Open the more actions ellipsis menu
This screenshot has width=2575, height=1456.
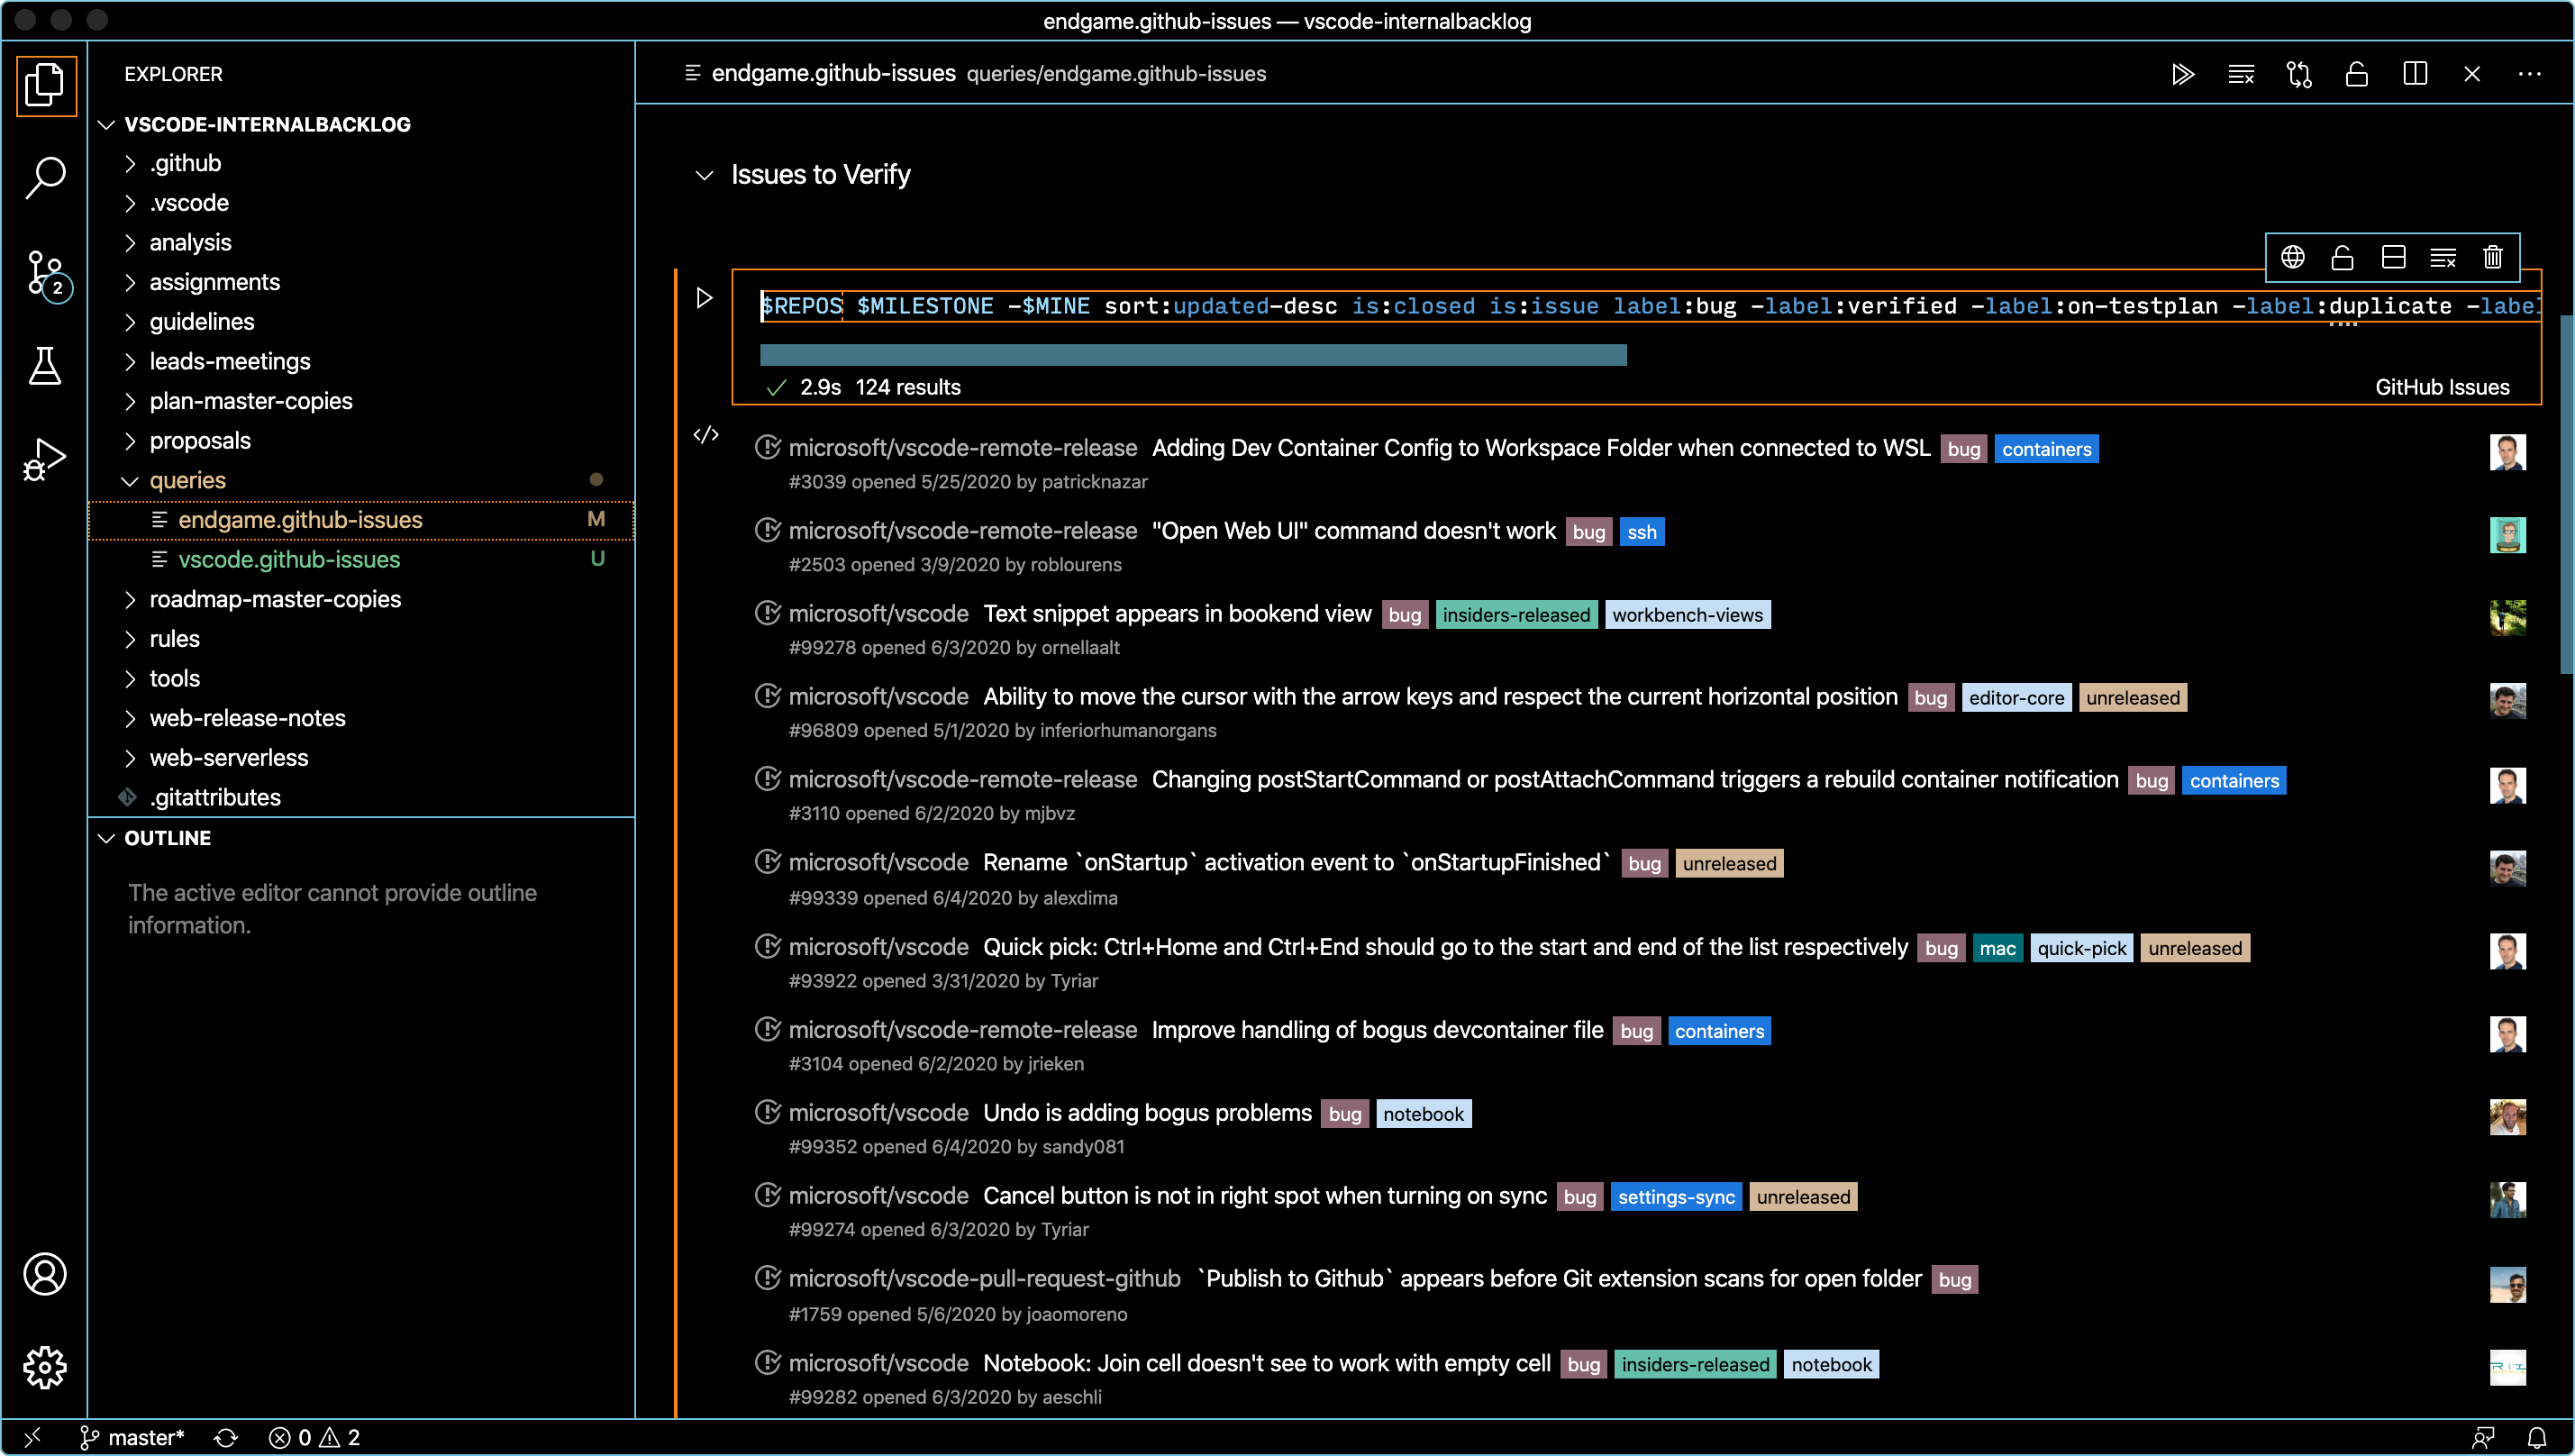[2532, 73]
